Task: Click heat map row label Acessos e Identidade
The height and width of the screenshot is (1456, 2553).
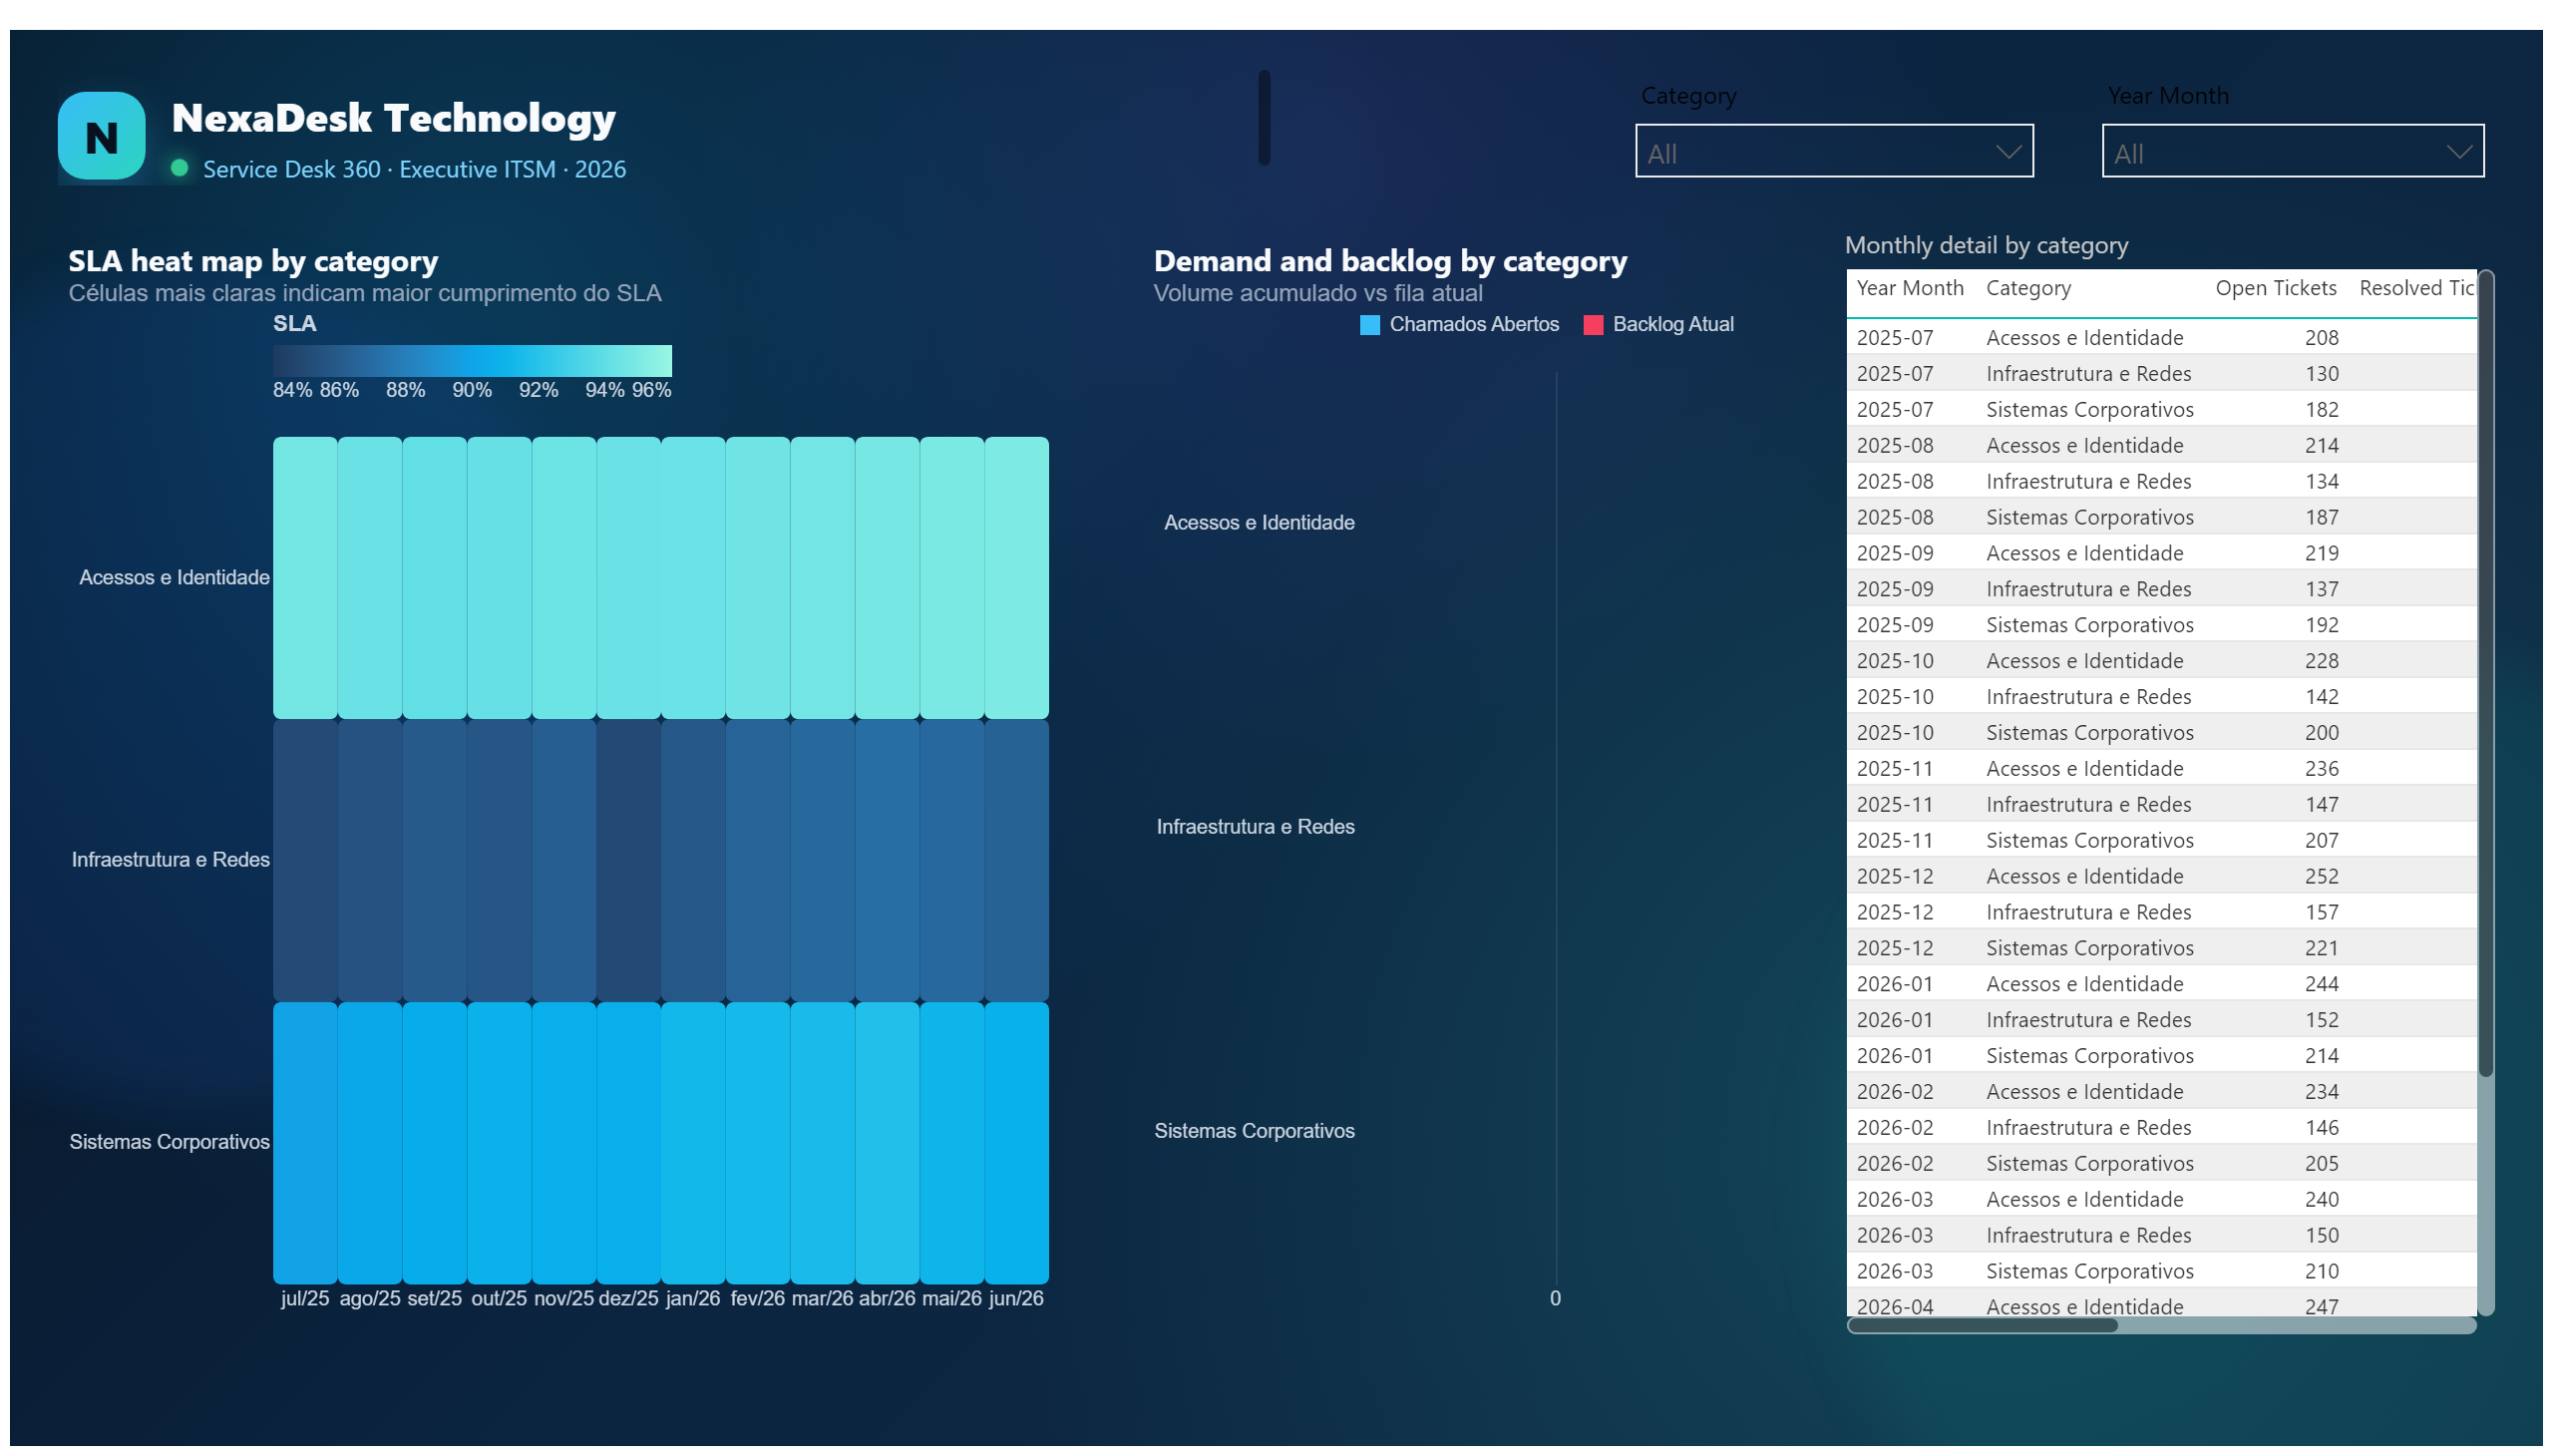Action: tap(174, 577)
